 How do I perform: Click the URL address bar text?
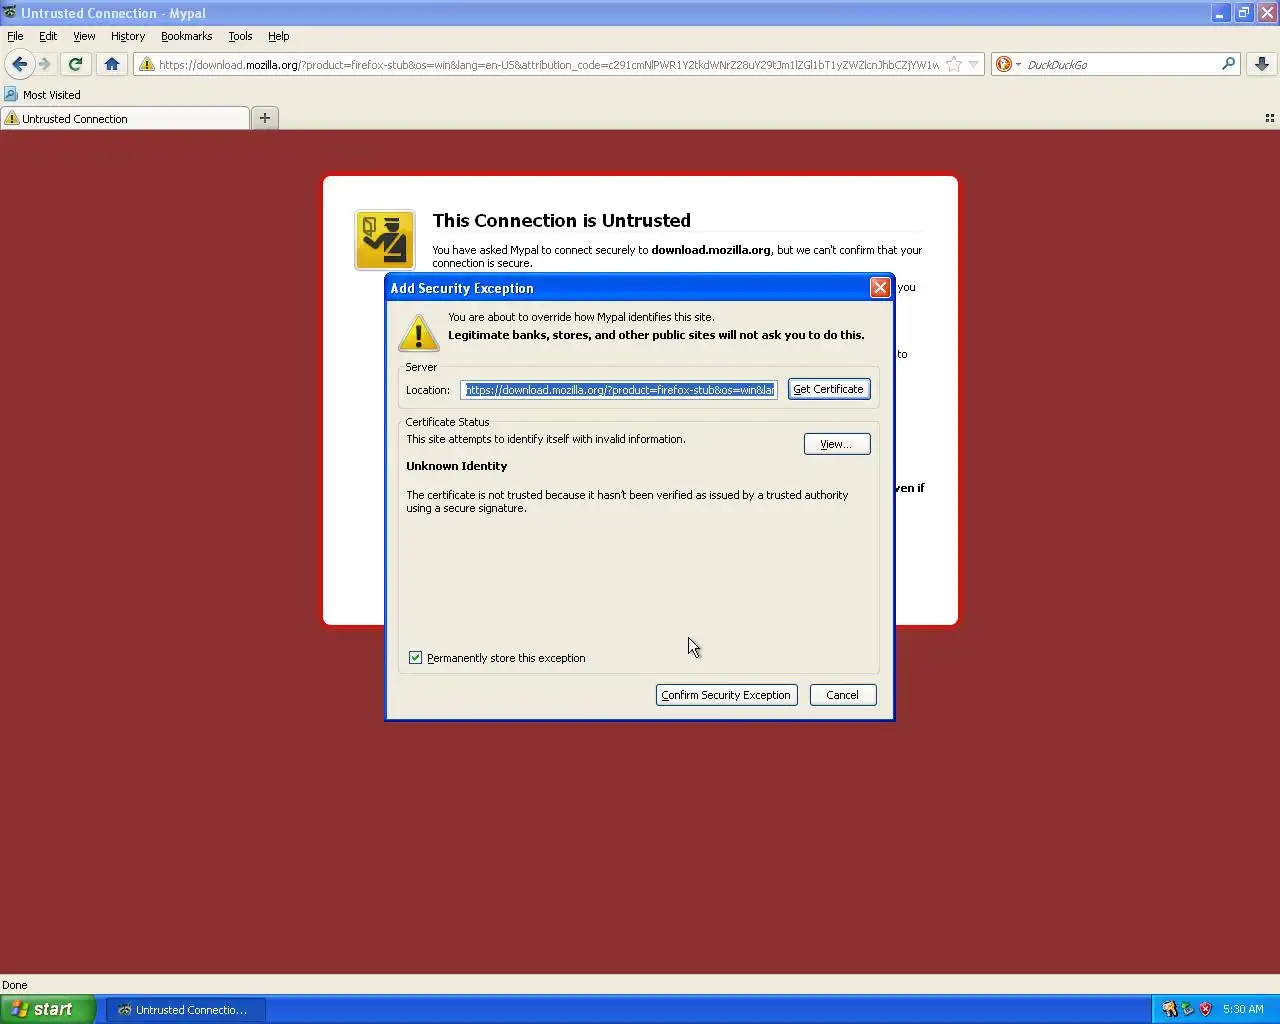pyautogui.click(x=548, y=64)
